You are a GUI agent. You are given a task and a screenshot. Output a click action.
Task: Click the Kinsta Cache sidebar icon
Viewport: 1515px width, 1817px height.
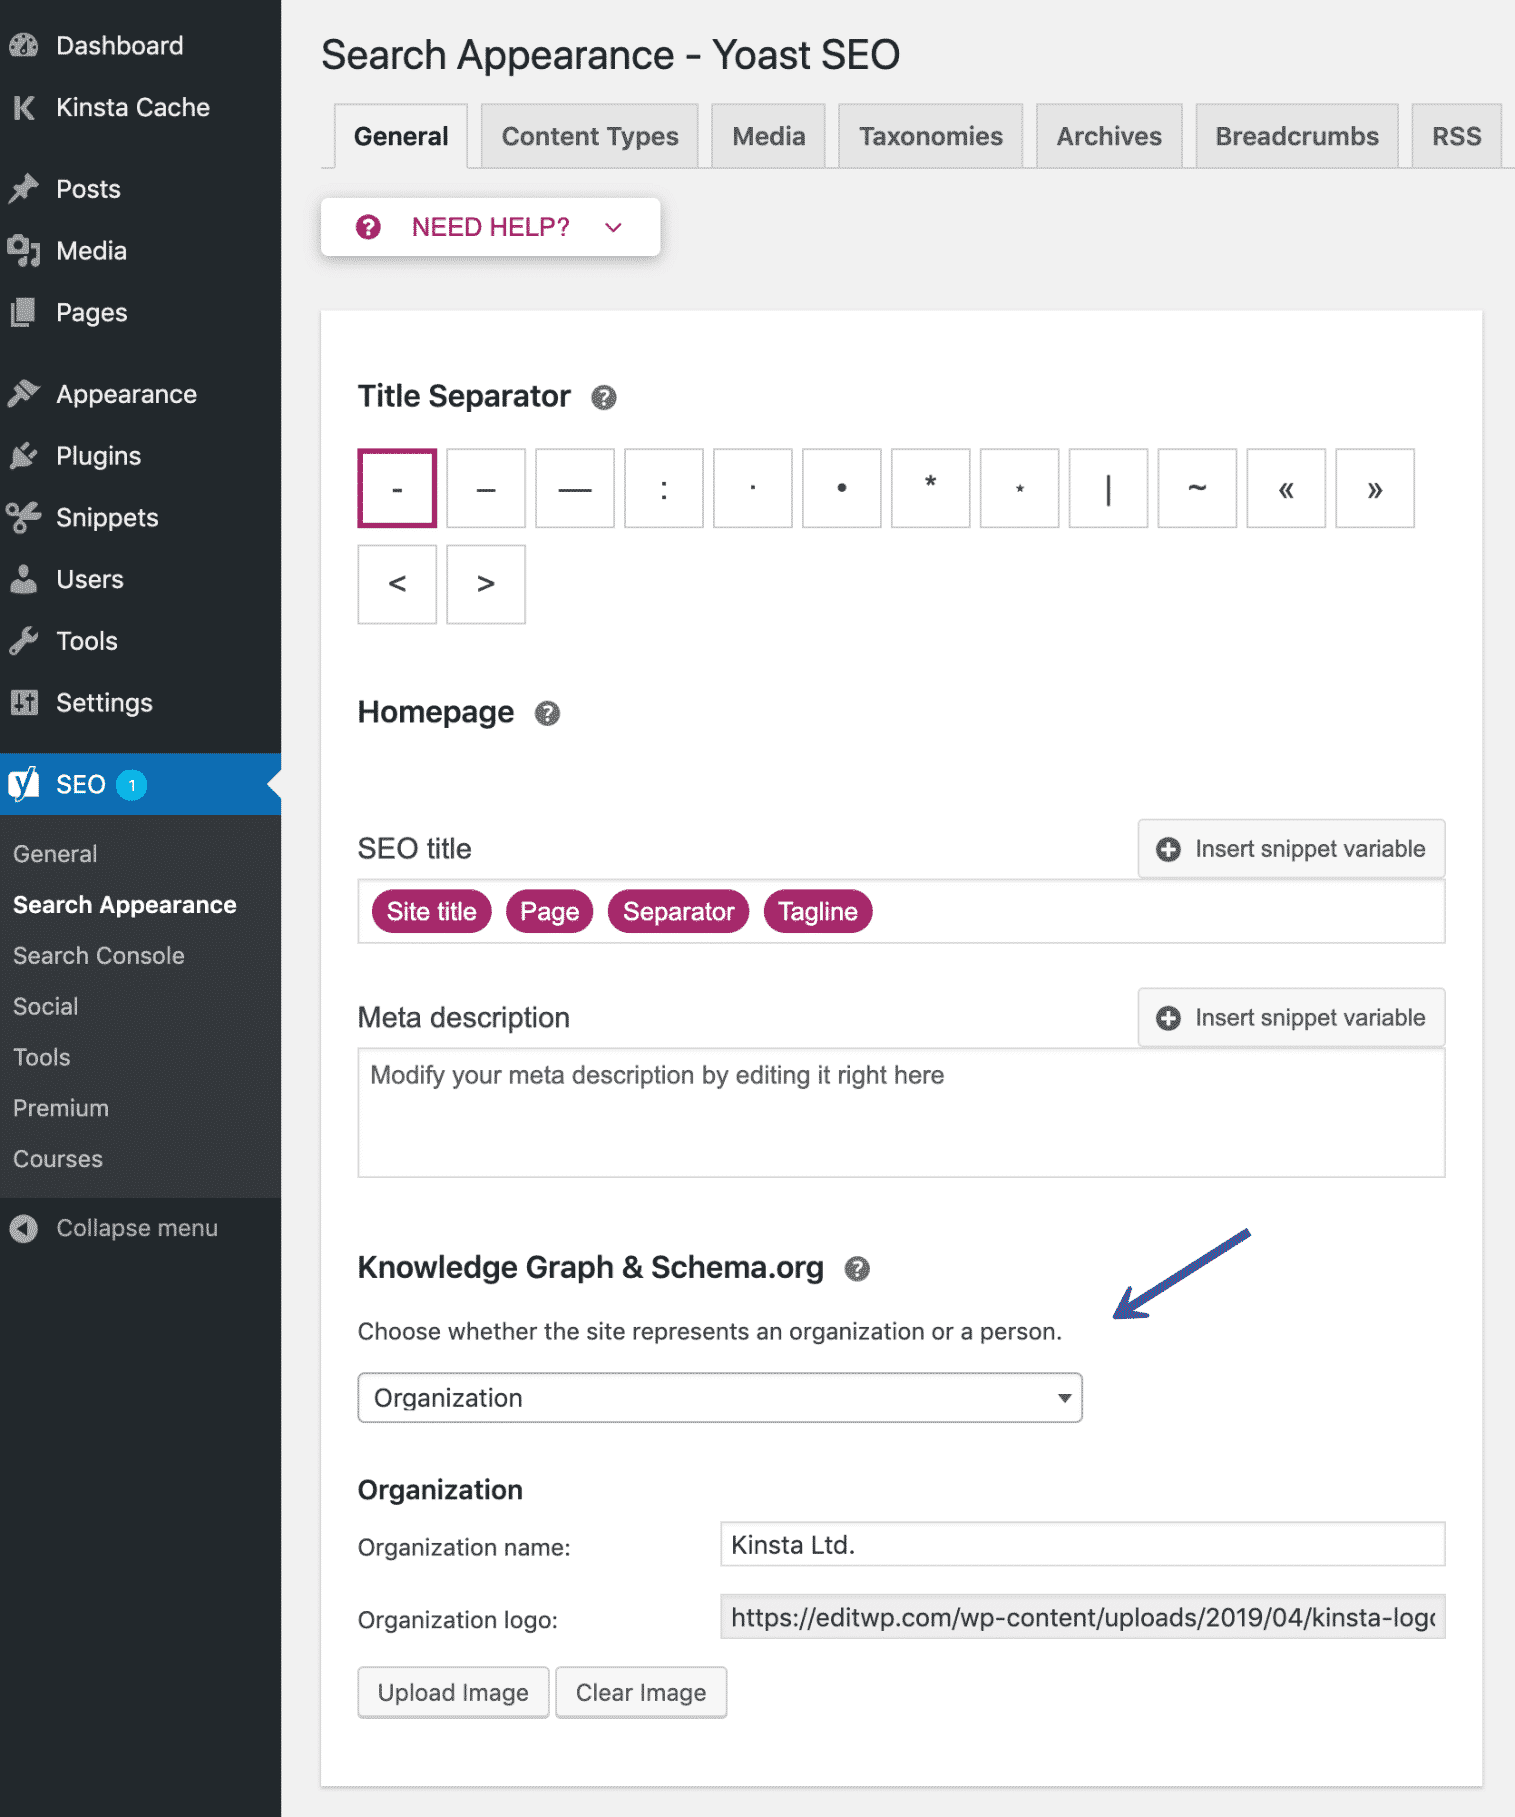(24, 108)
